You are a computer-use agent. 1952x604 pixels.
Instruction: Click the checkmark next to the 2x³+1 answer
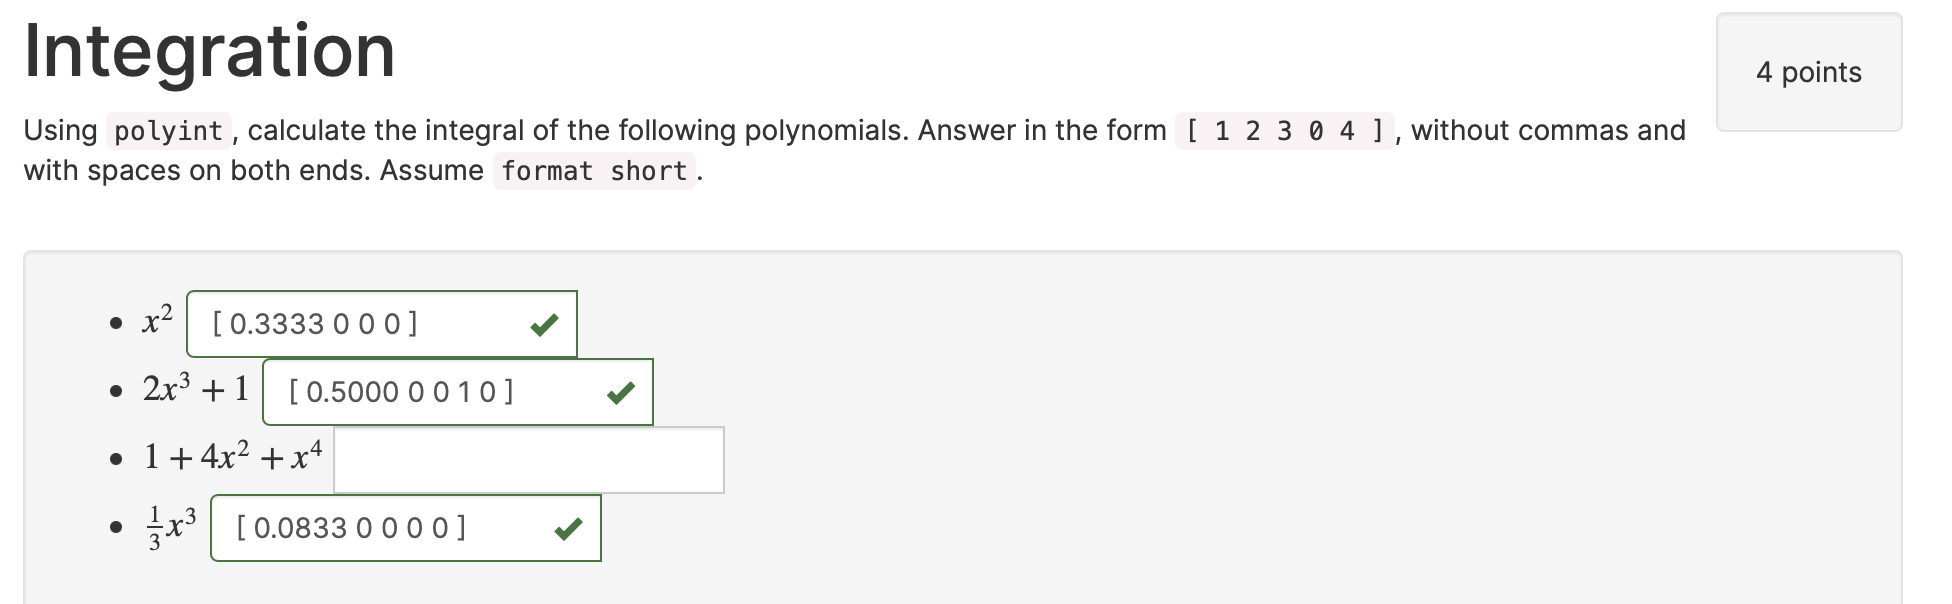tap(620, 392)
